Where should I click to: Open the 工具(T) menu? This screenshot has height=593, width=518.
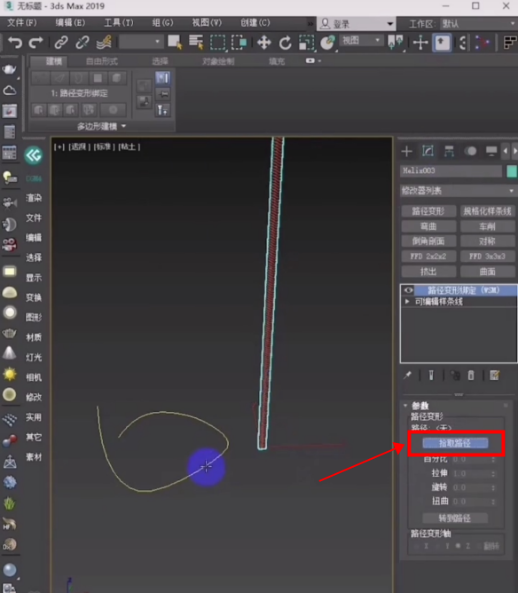point(119,23)
